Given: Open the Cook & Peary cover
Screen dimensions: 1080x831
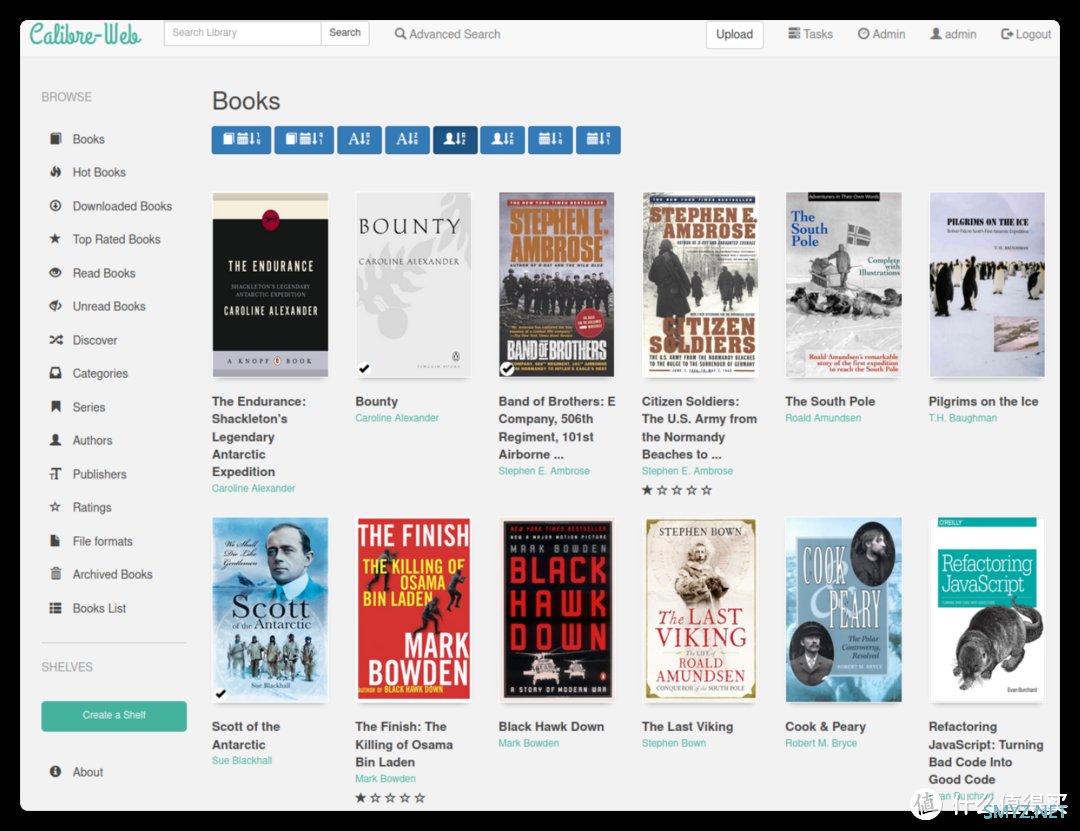Looking at the screenshot, I should (843, 610).
